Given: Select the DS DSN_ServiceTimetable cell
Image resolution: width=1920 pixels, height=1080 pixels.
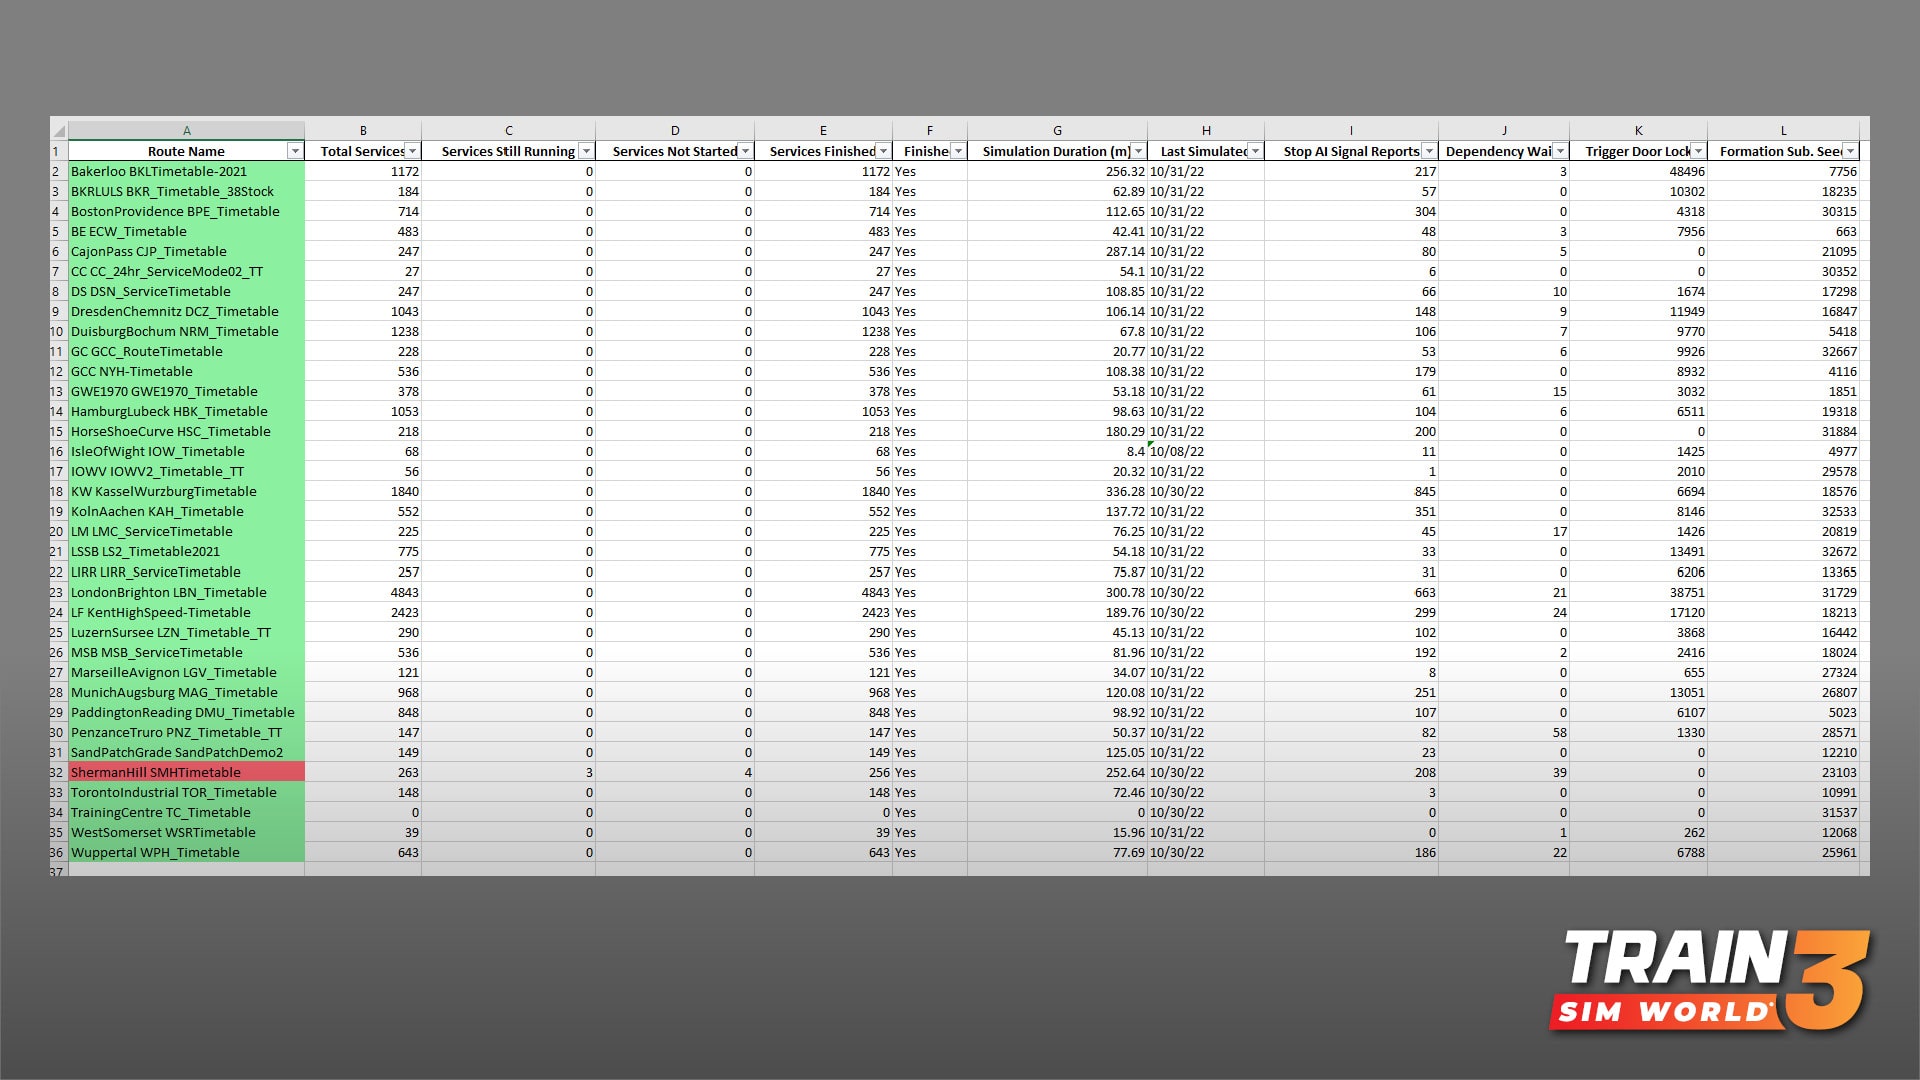Looking at the screenshot, I should (x=186, y=291).
